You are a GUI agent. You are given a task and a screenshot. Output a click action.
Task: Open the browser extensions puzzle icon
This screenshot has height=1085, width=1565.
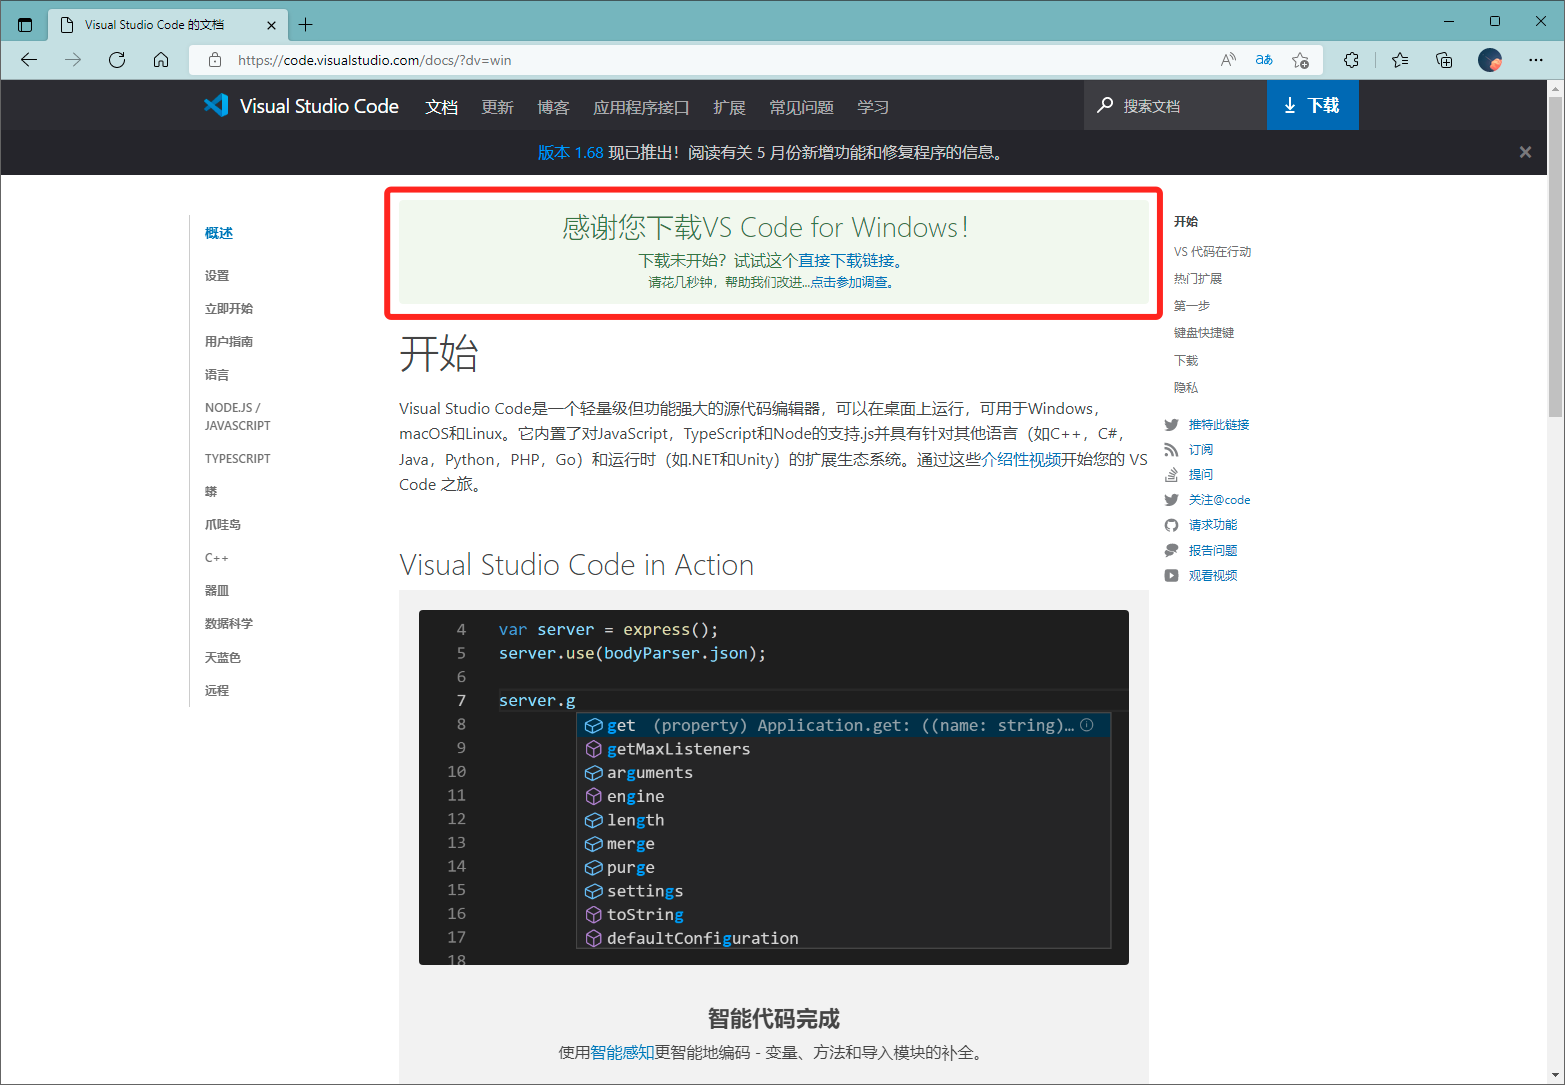[1351, 60]
